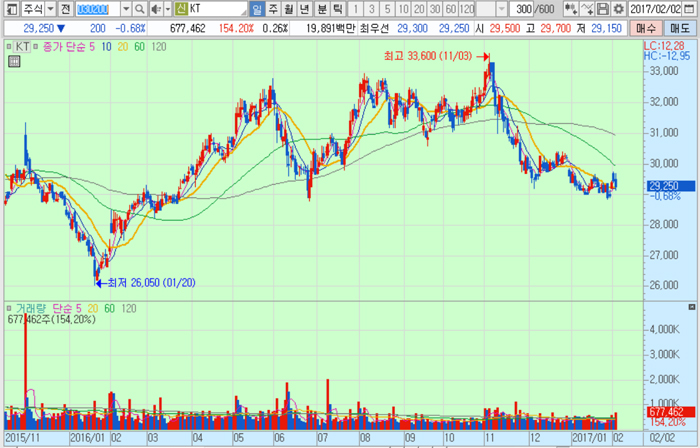This screenshot has width=700, height=448.
Task: Select the 틱 (tick) chart tab
Action: pos(337,9)
